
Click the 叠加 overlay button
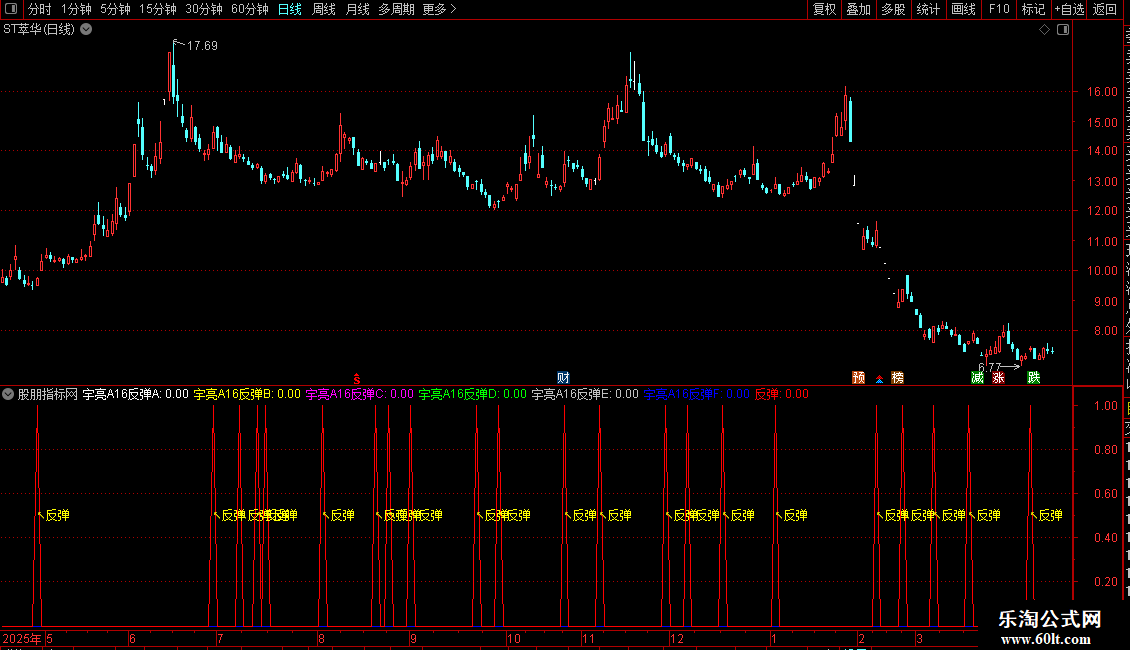coord(858,9)
